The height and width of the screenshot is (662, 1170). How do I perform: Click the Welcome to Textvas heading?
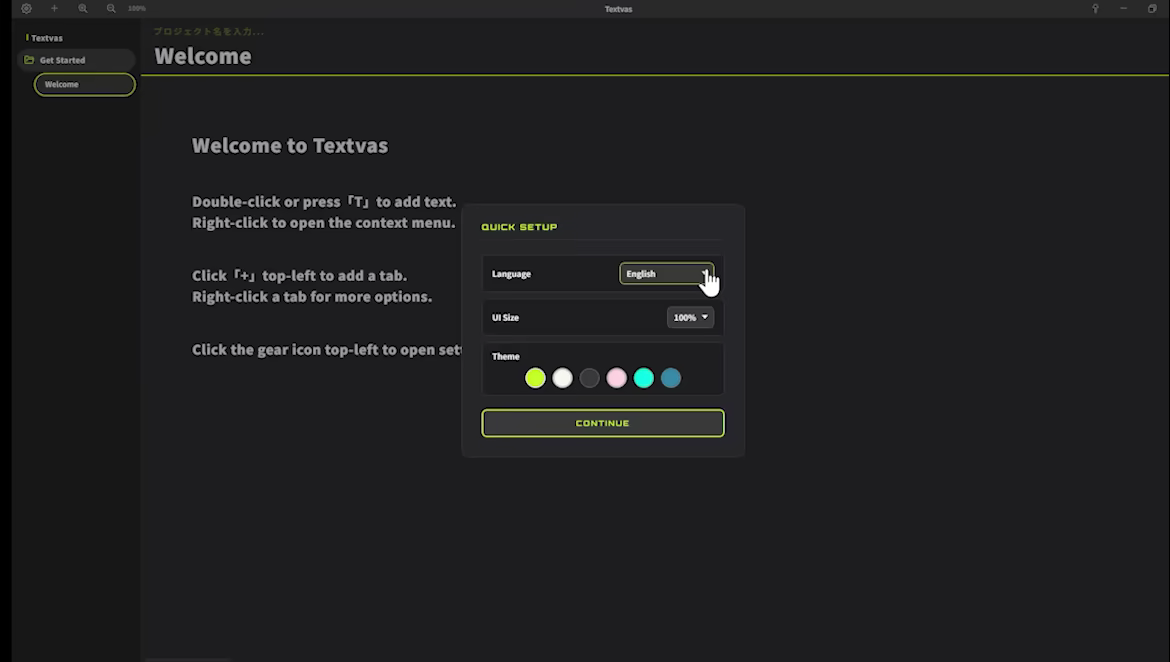click(290, 146)
